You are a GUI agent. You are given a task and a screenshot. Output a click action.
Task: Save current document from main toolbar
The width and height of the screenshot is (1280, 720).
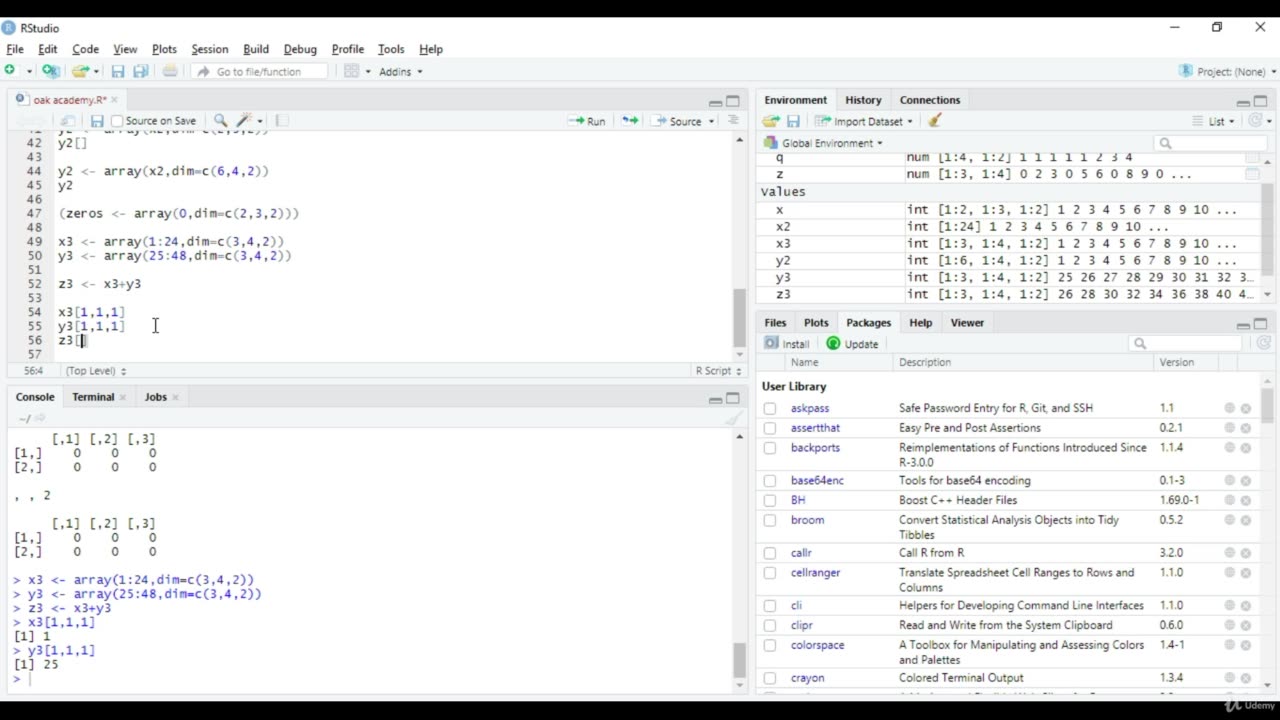[x=118, y=71]
